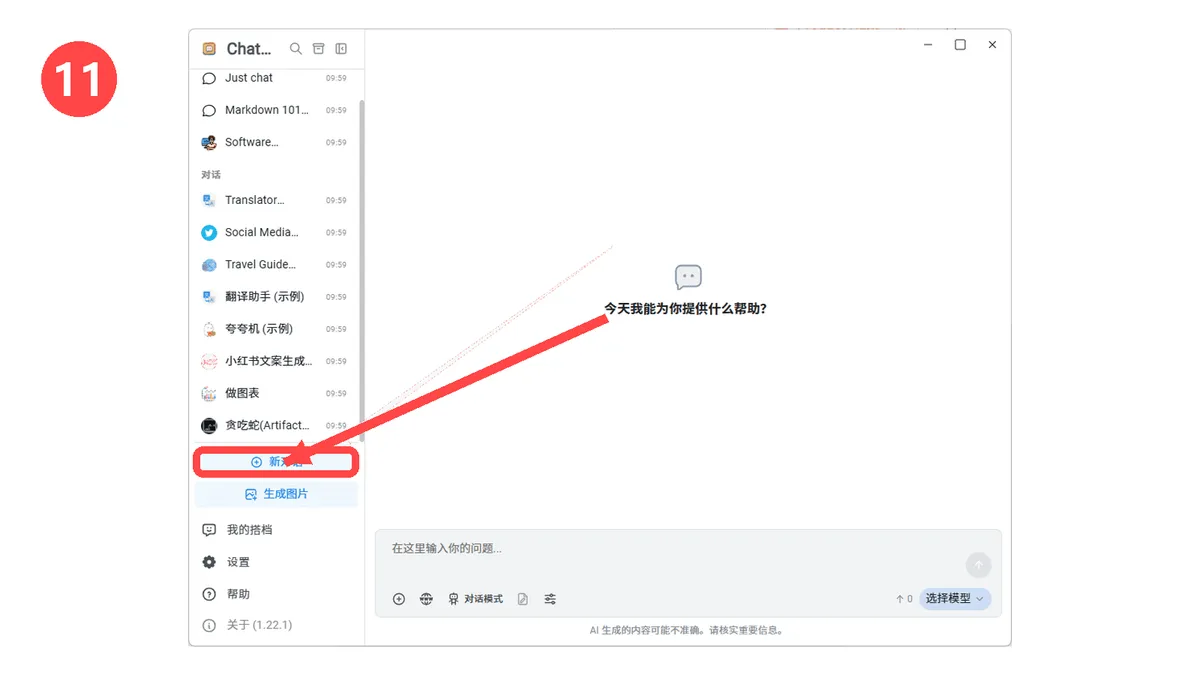Select the Translator conversation
Screen dimensions: 1200x675
[275, 200]
